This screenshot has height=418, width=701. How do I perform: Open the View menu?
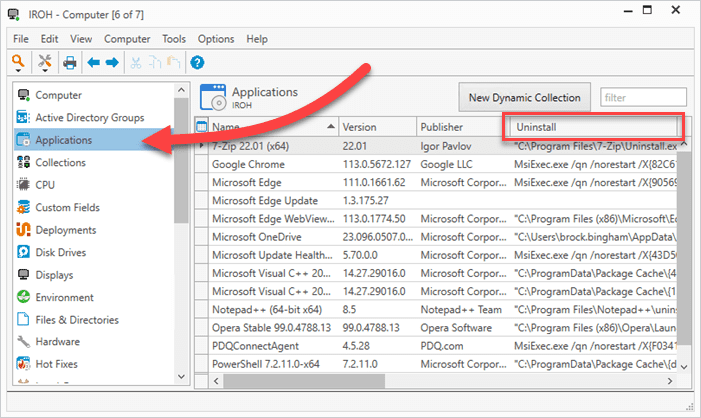(81, 39)
